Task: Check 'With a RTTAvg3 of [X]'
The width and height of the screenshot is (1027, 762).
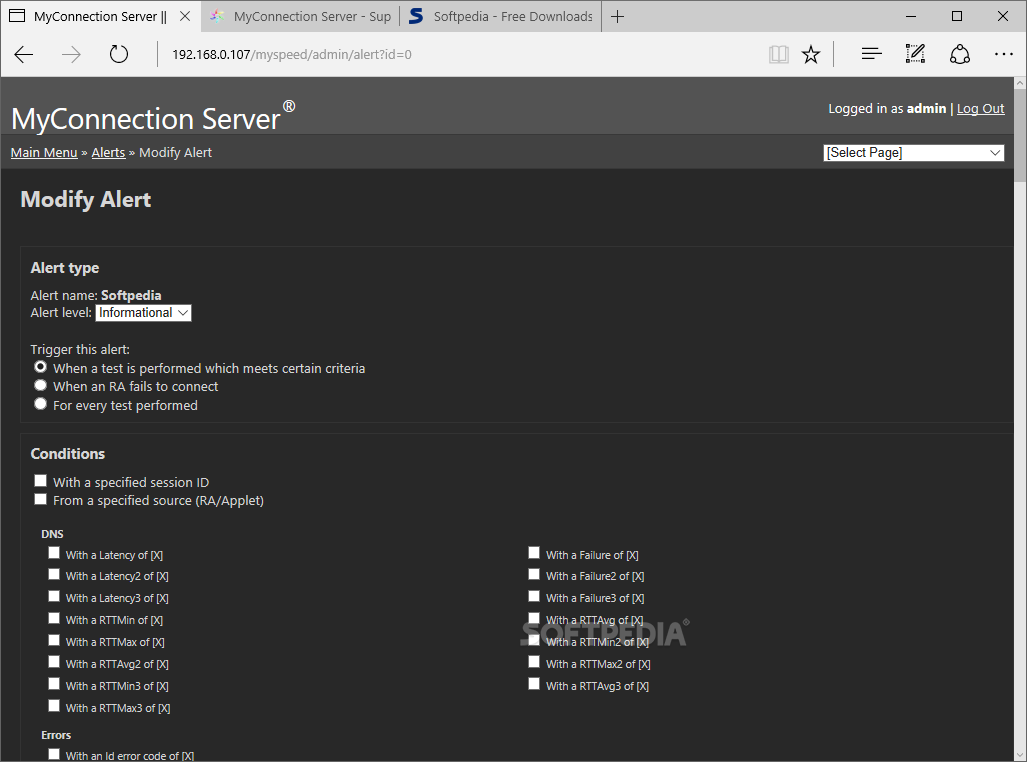Action: tap(534, 684)
